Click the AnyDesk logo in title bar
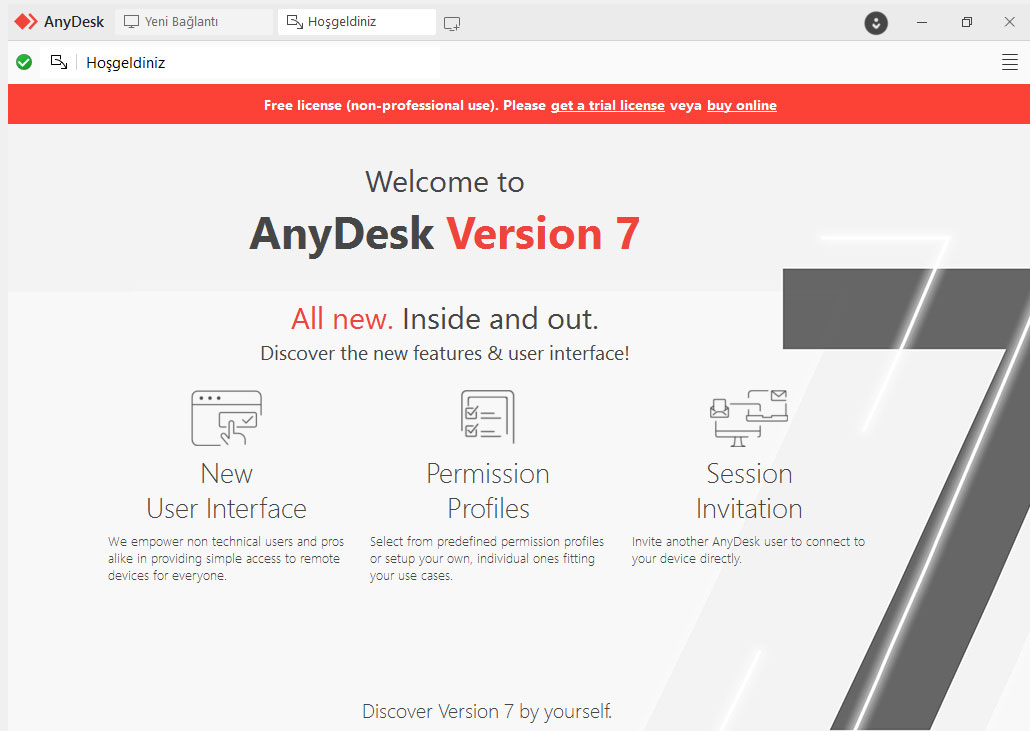Image resolution: width=1030 pixels, height=731 pixels. coord(59,22)
